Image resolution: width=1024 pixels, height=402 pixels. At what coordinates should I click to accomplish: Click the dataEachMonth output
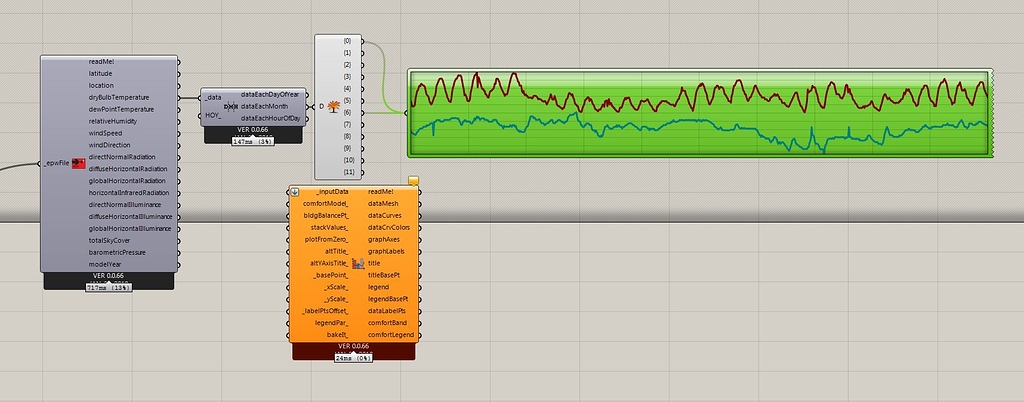point(264,106)
